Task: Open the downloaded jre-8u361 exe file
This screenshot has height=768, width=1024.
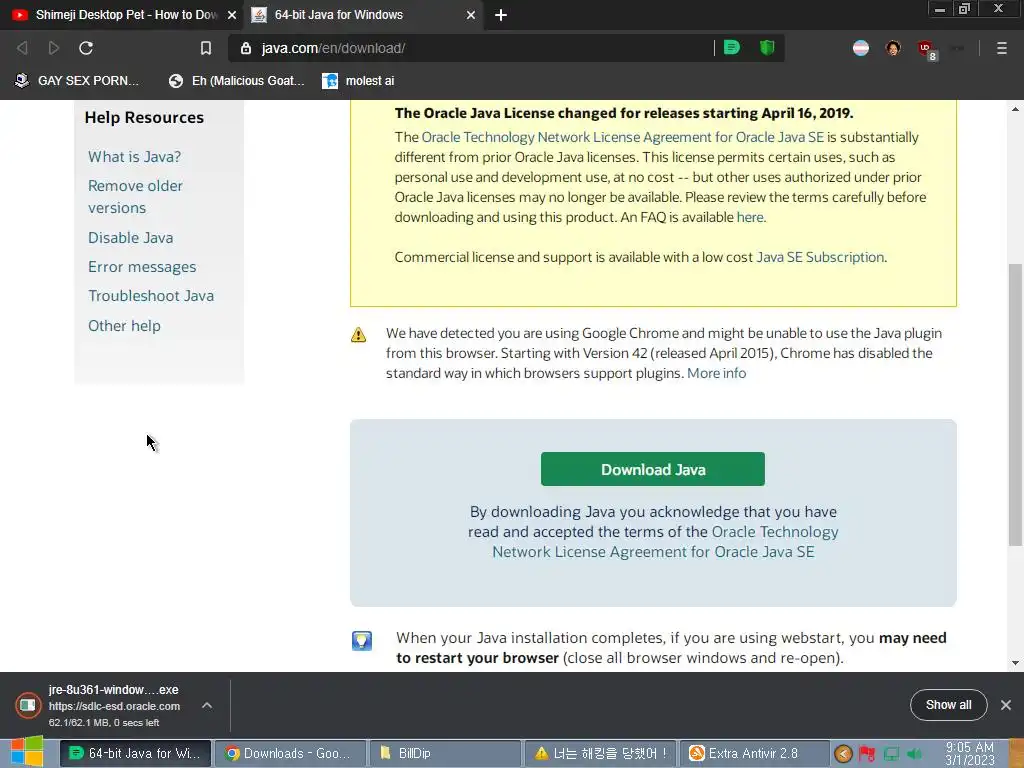Action: click(114, 690)
